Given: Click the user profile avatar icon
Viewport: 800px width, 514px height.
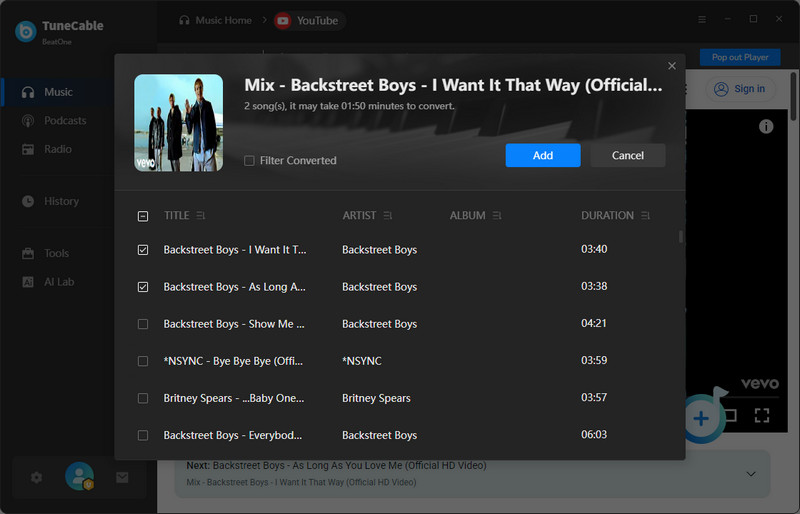Looking at the screenshot, I should coord(78,477).
